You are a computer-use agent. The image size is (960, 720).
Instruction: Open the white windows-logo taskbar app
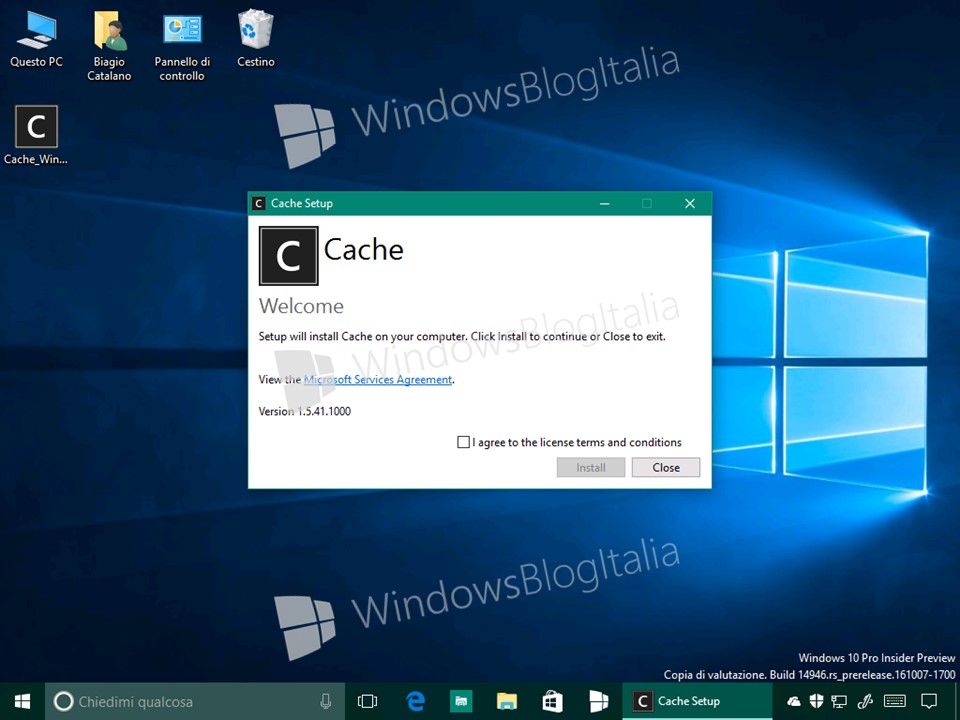click(598, 702)
